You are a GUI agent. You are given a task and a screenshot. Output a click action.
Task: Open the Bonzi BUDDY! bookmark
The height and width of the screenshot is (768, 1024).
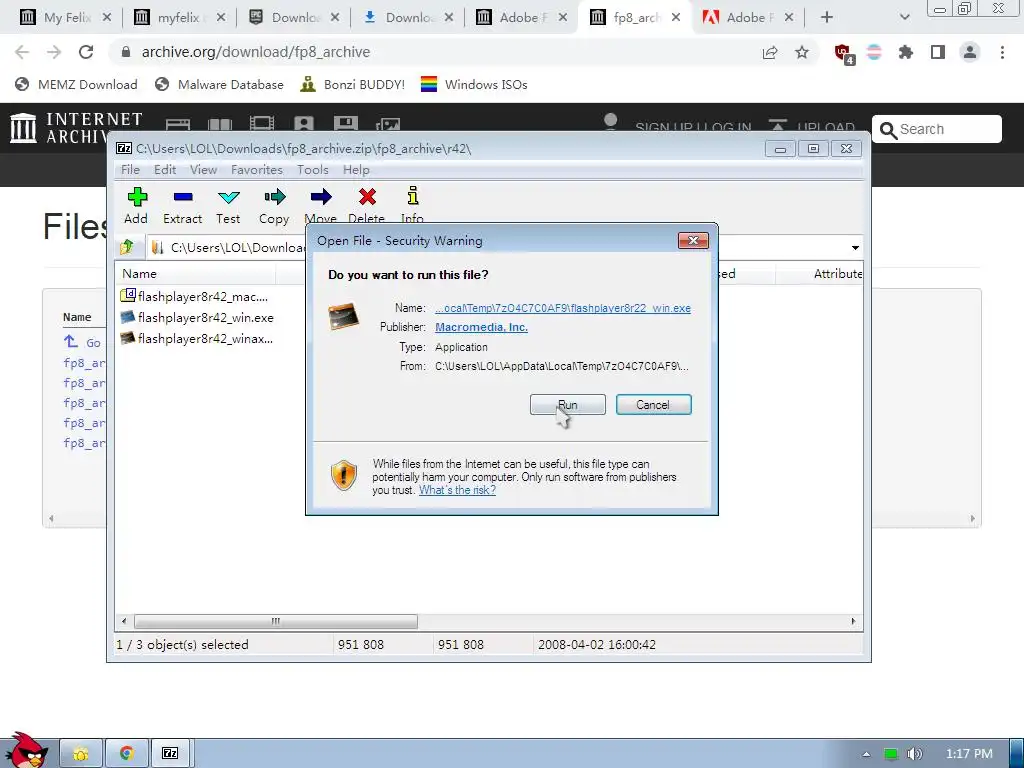[353, 84]
